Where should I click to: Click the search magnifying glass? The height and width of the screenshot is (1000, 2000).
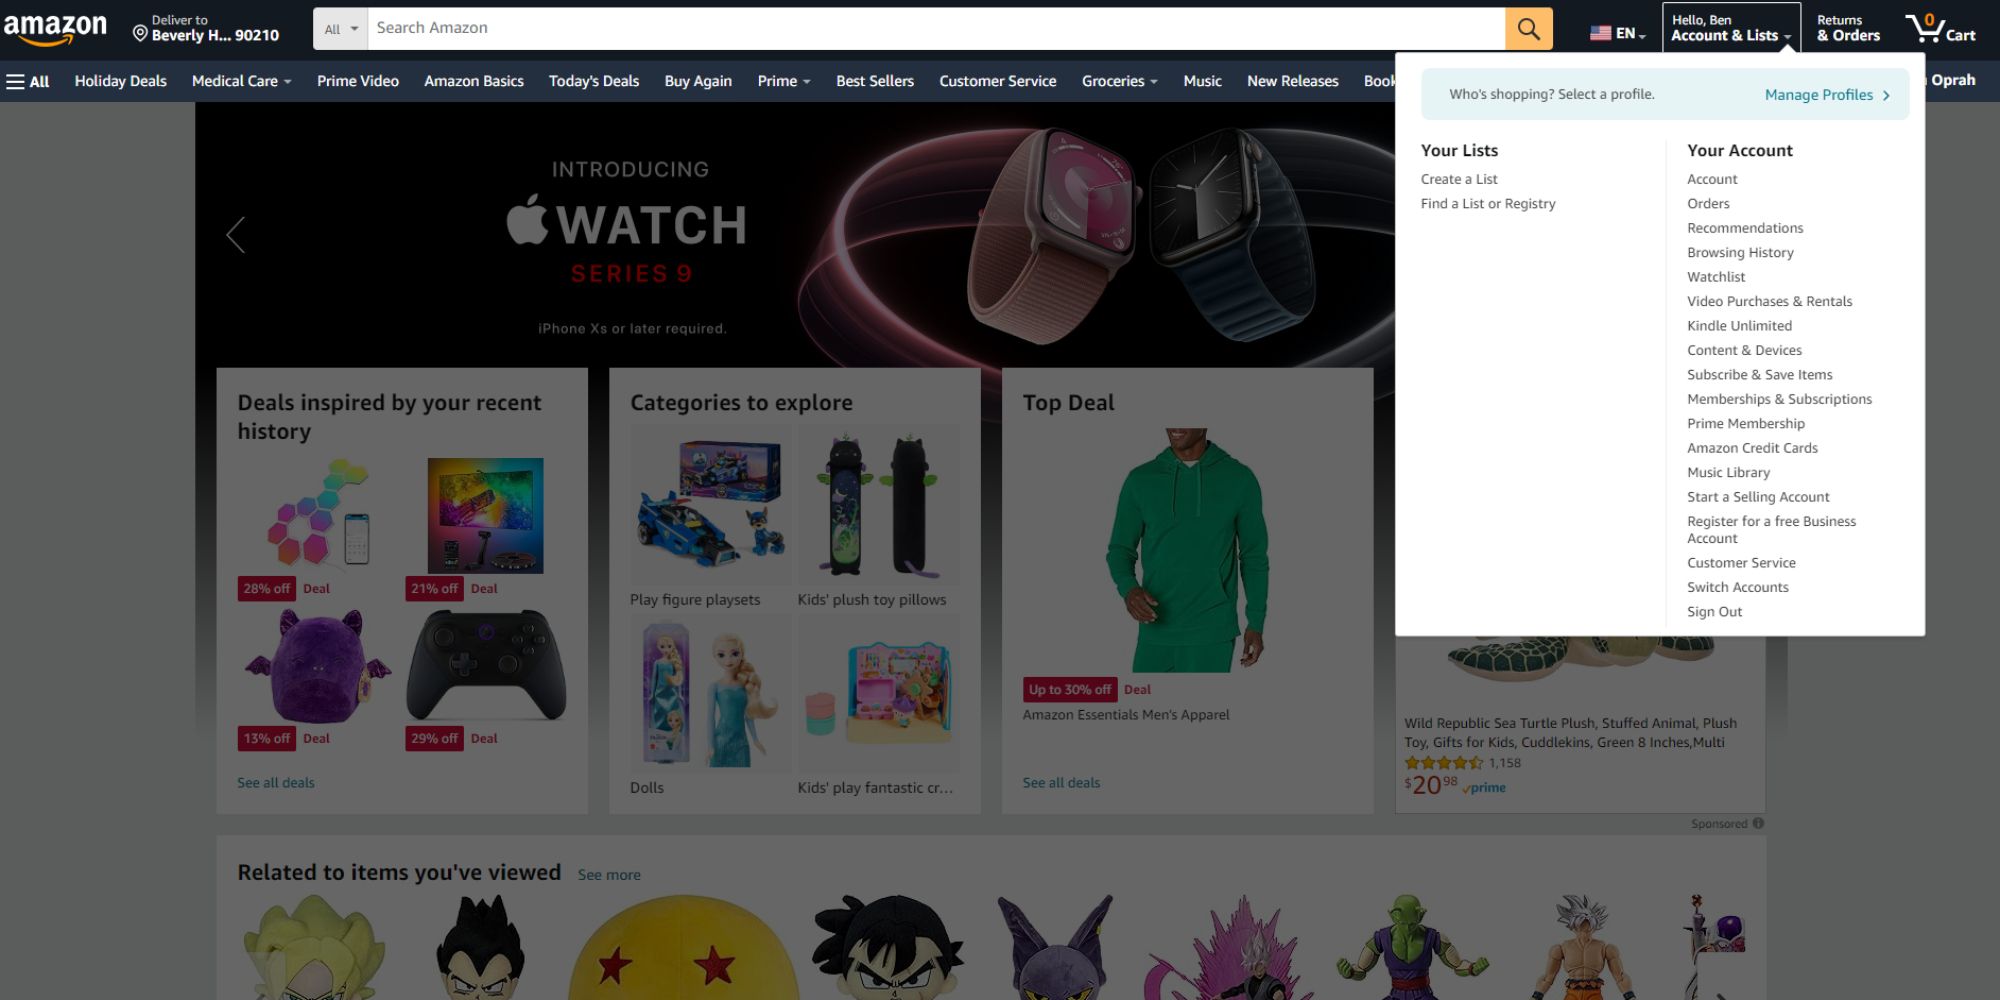pyautogui.click(x=1528, y=27)
